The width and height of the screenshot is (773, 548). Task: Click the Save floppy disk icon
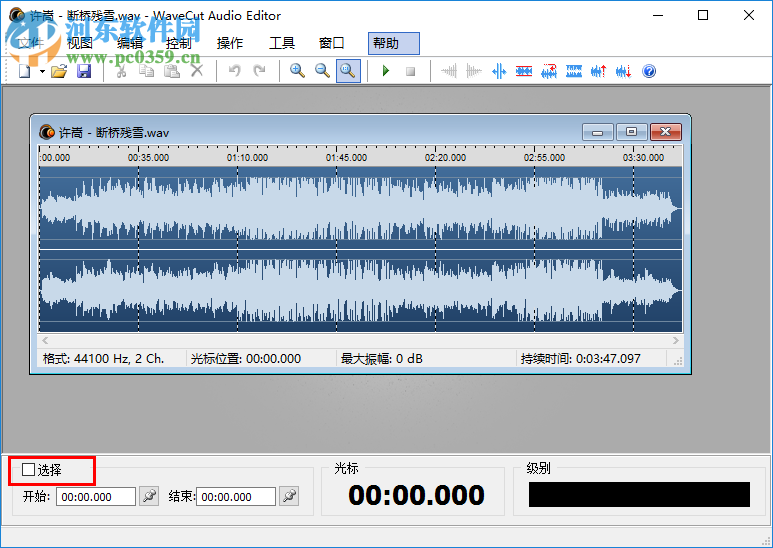coord(84,71)
